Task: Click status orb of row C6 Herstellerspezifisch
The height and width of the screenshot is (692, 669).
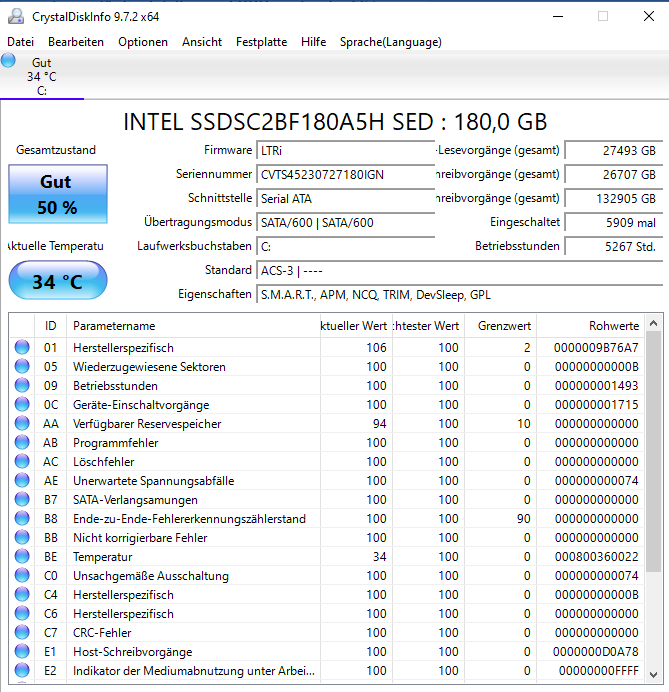Action: pos(22,613)
